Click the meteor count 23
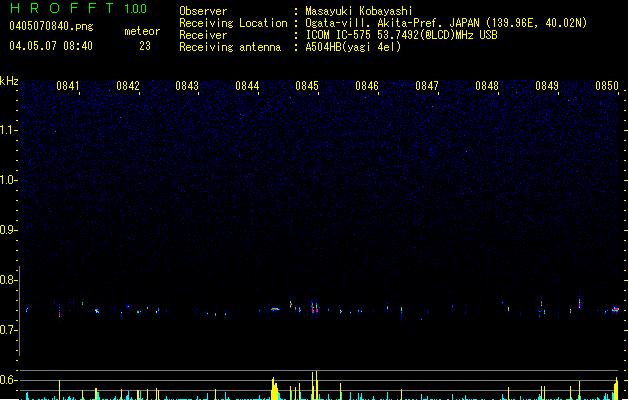Viewport: 629px width, 400px height. click(145, 46)
